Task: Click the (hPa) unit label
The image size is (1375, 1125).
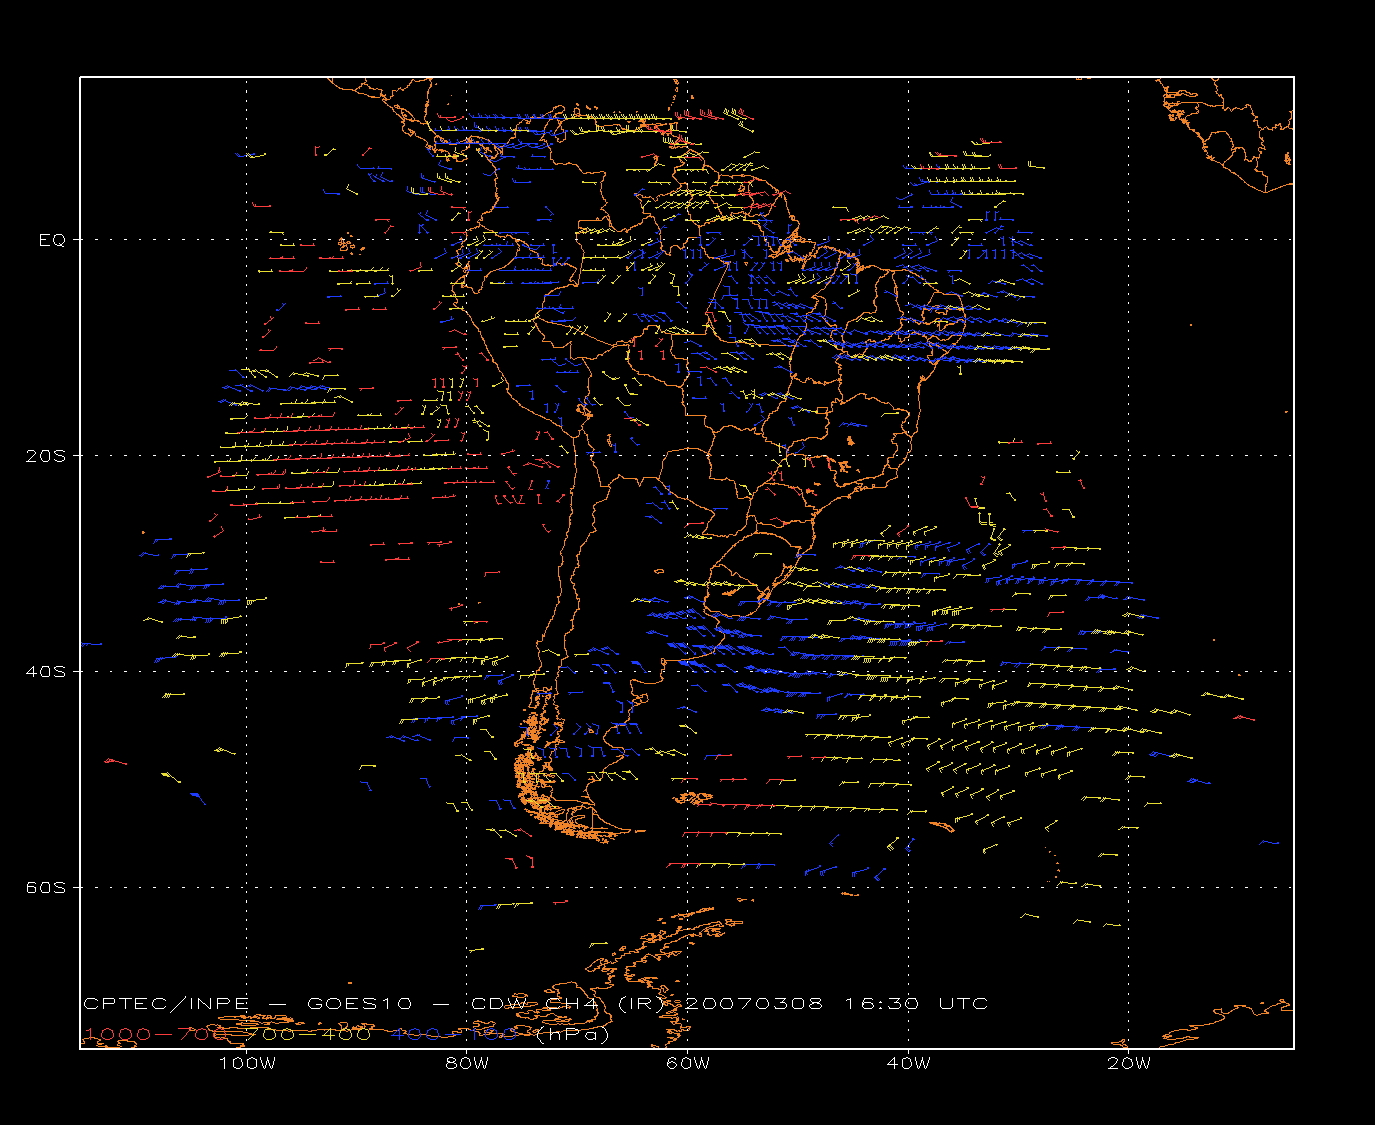Action: pyautogui.click(x=572, y=1034)
